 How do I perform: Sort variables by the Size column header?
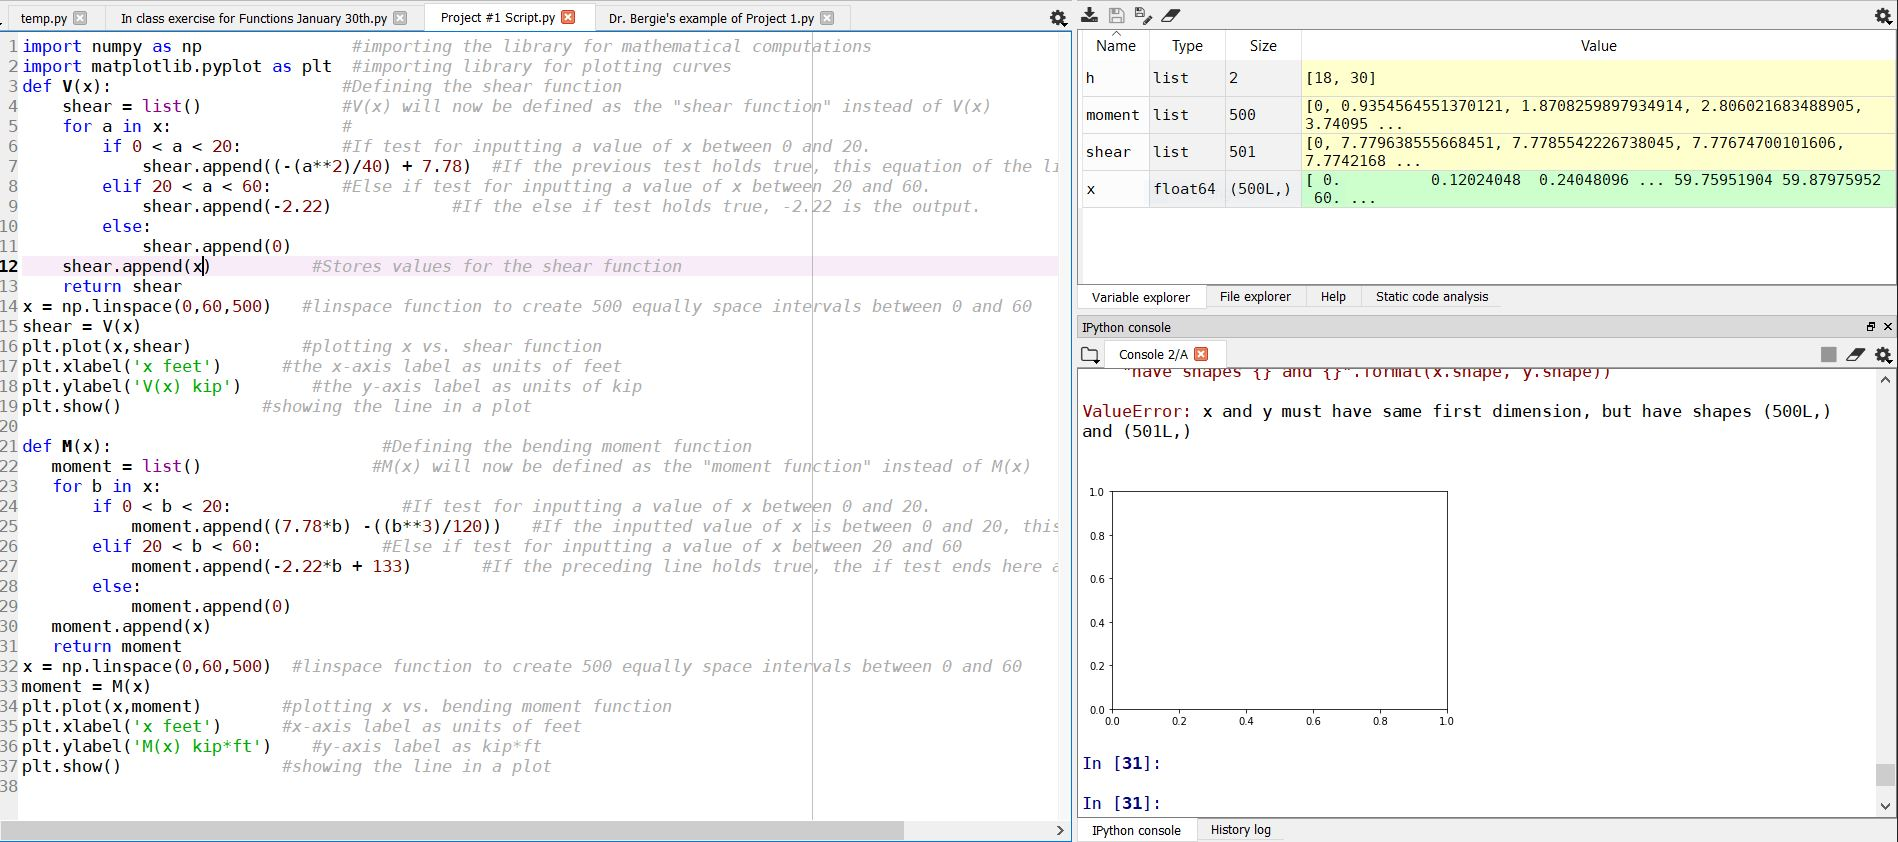click(x=1262, y=46)
